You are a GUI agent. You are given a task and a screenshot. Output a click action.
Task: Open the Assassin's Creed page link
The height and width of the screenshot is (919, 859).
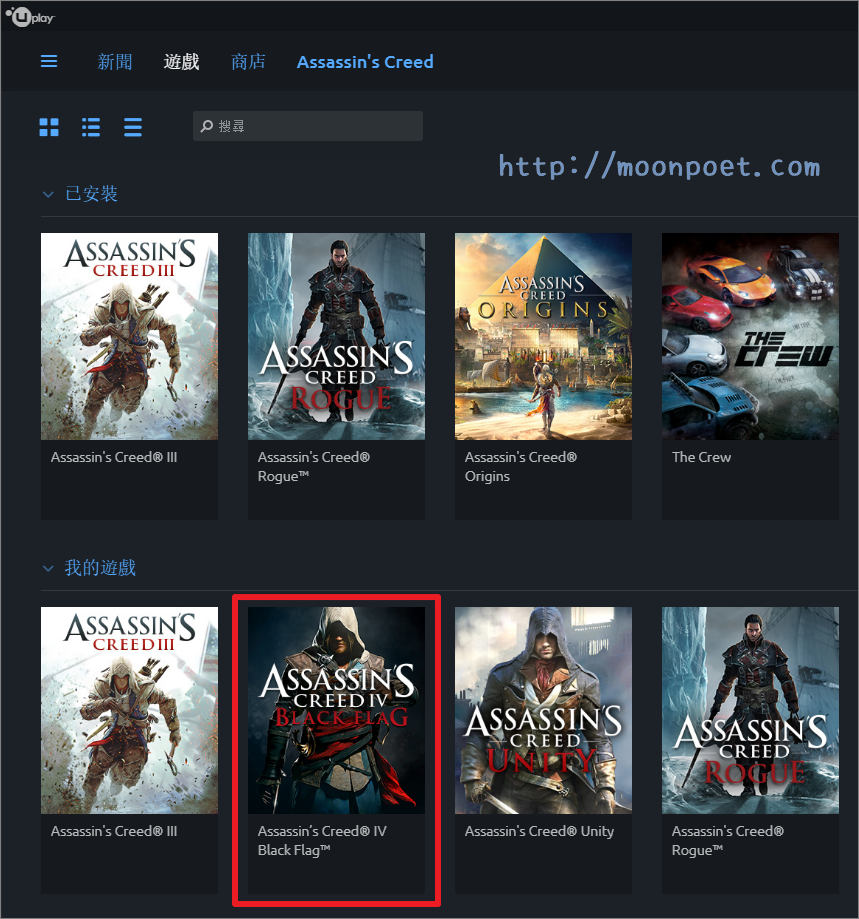tap(364, 61)
